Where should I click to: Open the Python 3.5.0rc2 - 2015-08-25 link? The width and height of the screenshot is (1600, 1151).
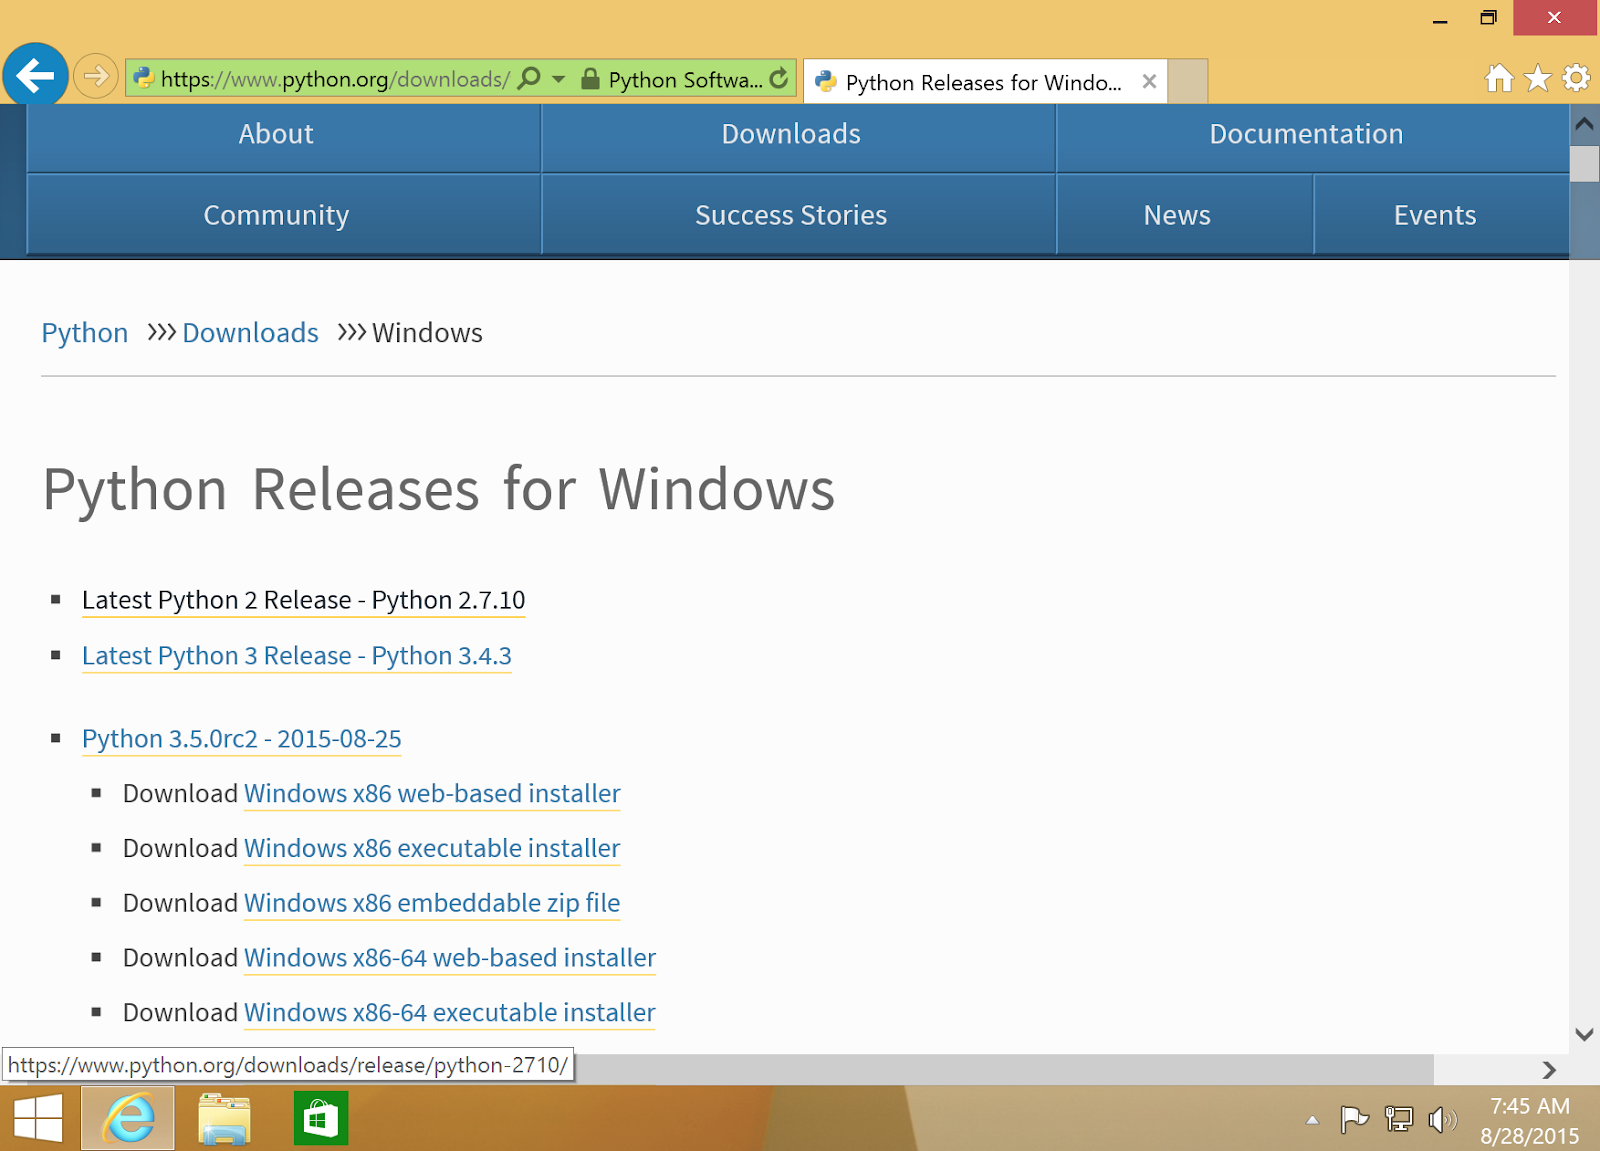(x=242, y=739)
